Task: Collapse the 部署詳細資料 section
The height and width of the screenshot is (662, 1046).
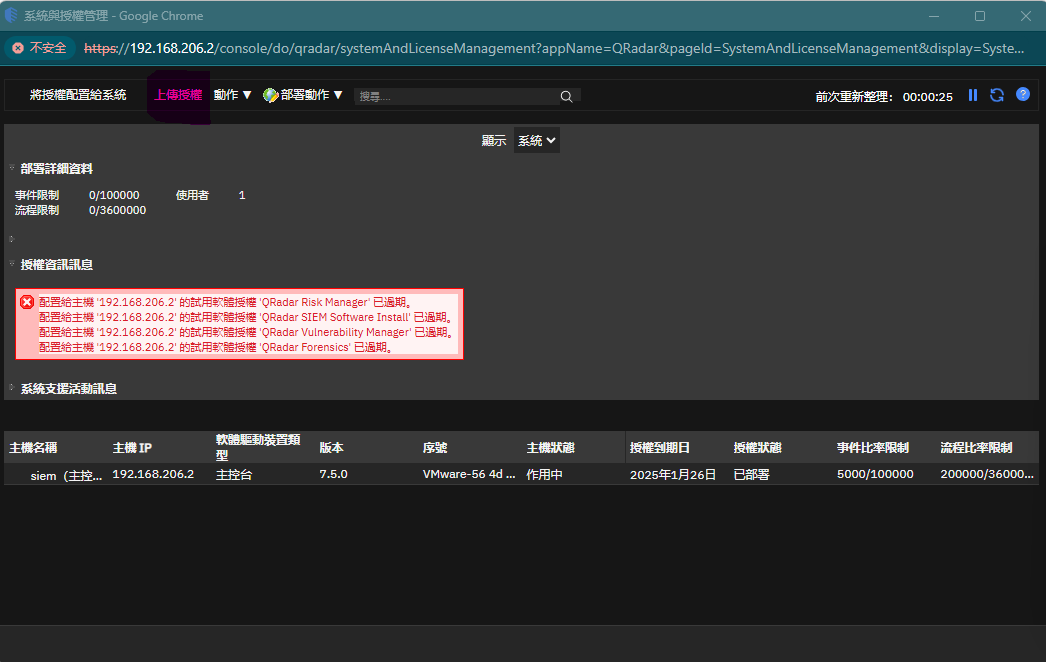Action: coord(12,169)
